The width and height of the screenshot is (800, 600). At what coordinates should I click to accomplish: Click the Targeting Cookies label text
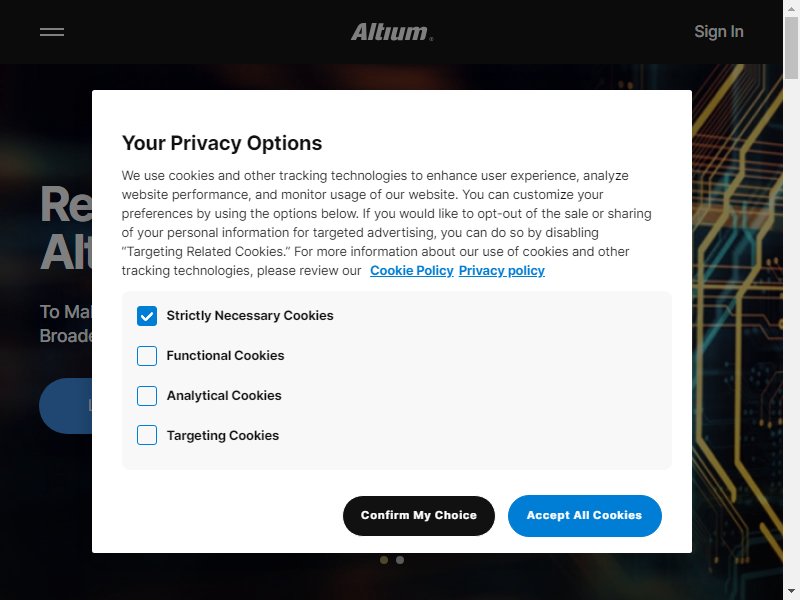click(x=223, y=436)
